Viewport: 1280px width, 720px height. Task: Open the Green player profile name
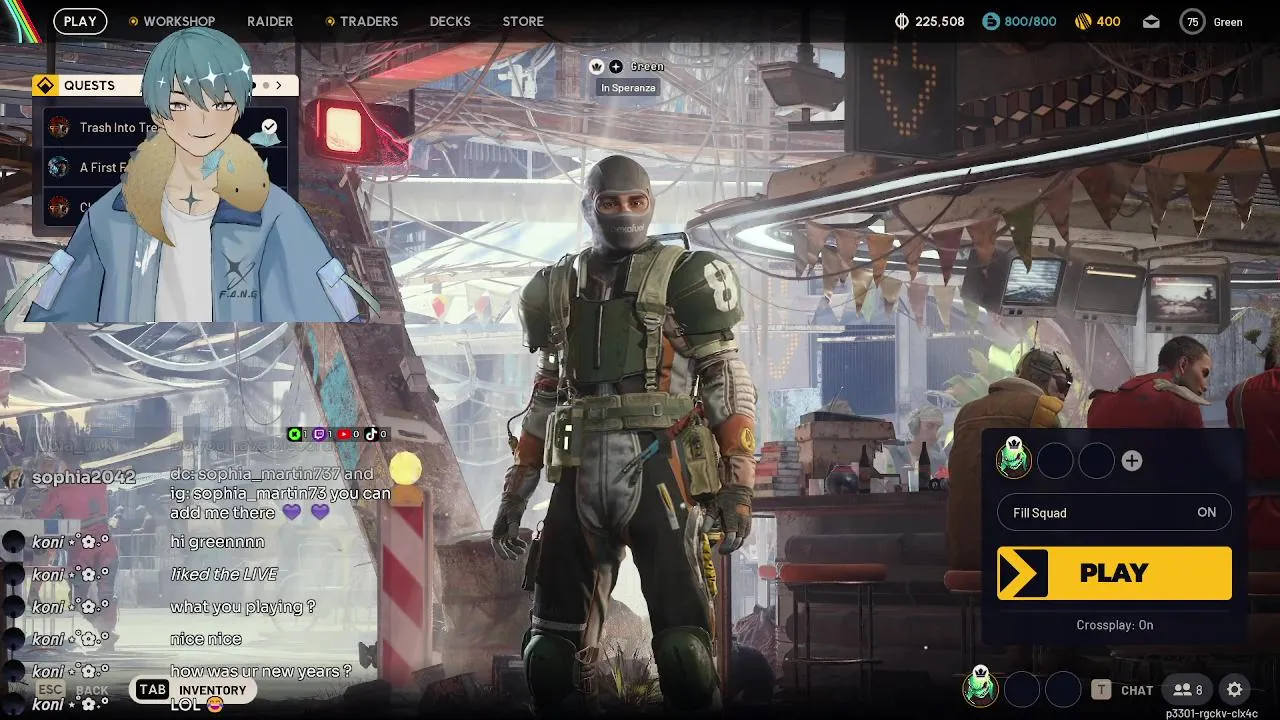[x=1228, y=22]
